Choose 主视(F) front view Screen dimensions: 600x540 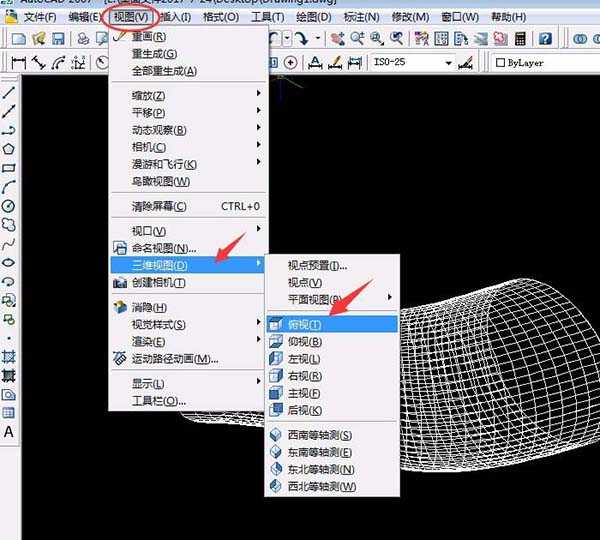[332, 393]
